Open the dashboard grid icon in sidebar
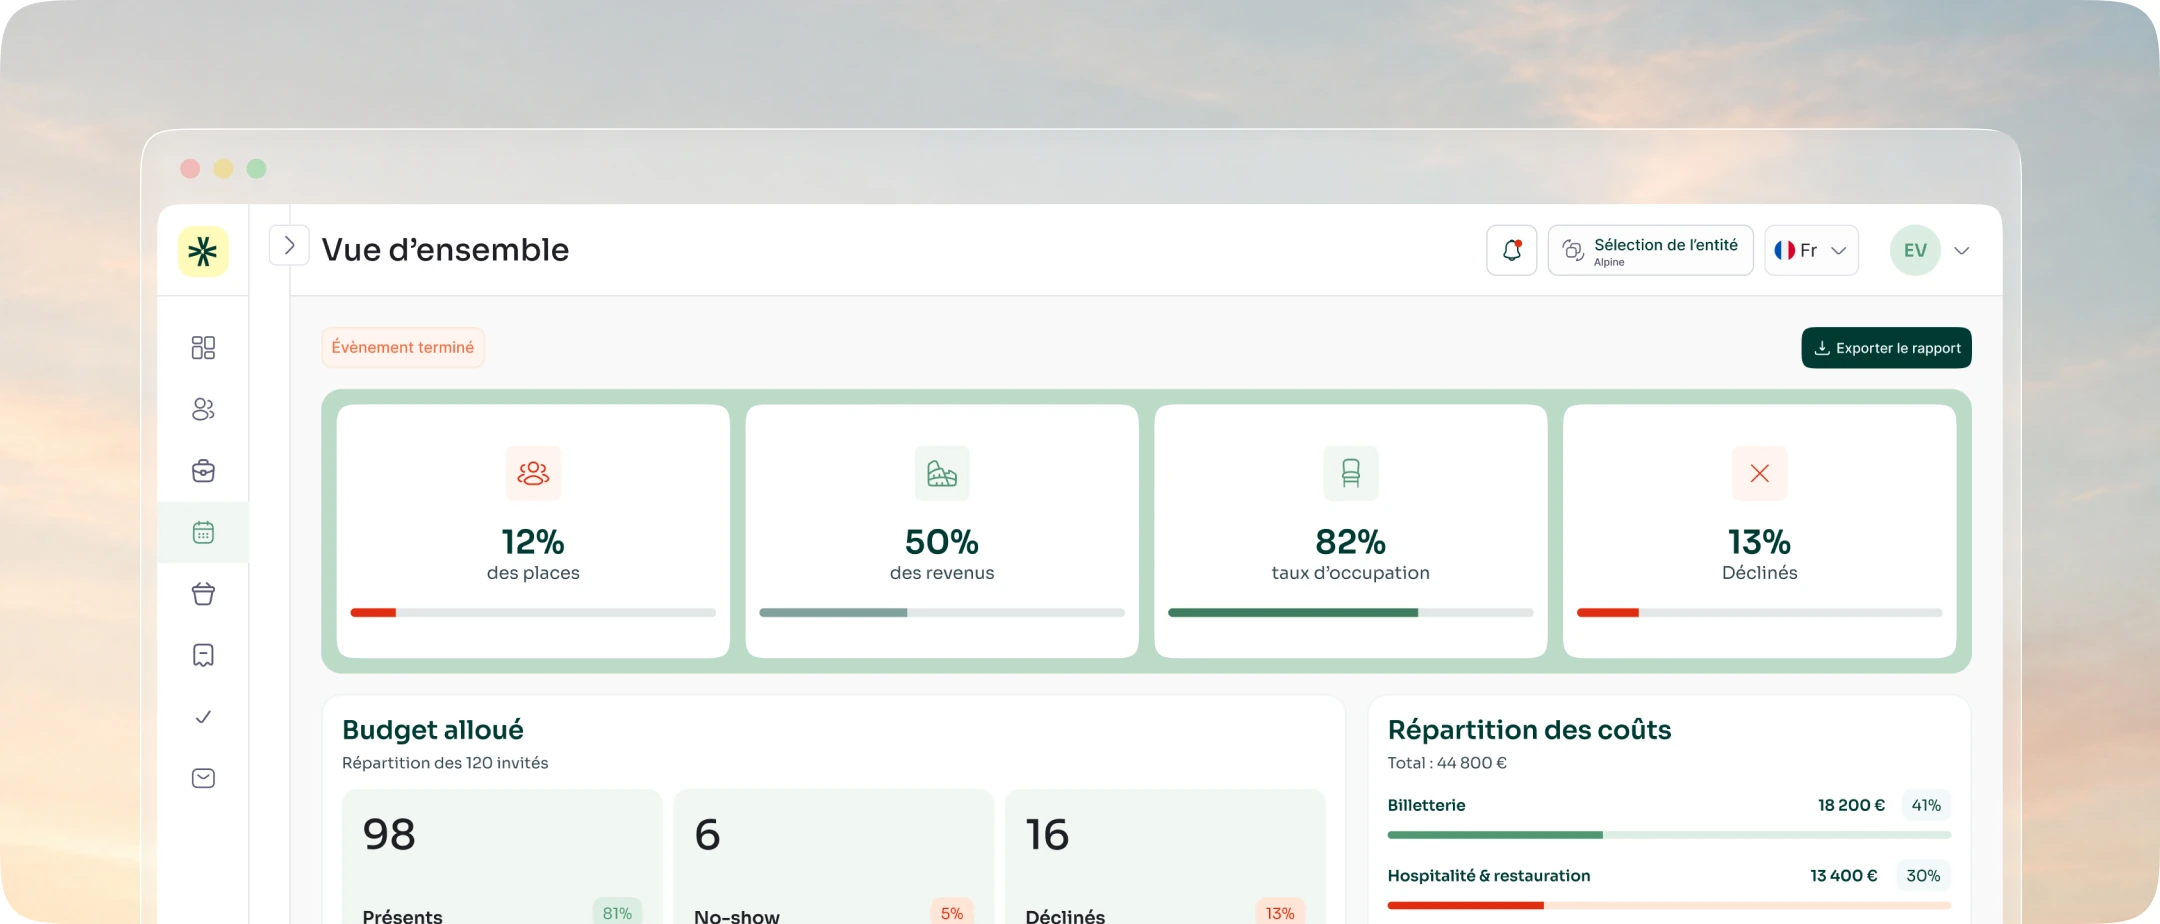Image resolution: width=2160 pixels, height=924 pixels. coord(203,347)
